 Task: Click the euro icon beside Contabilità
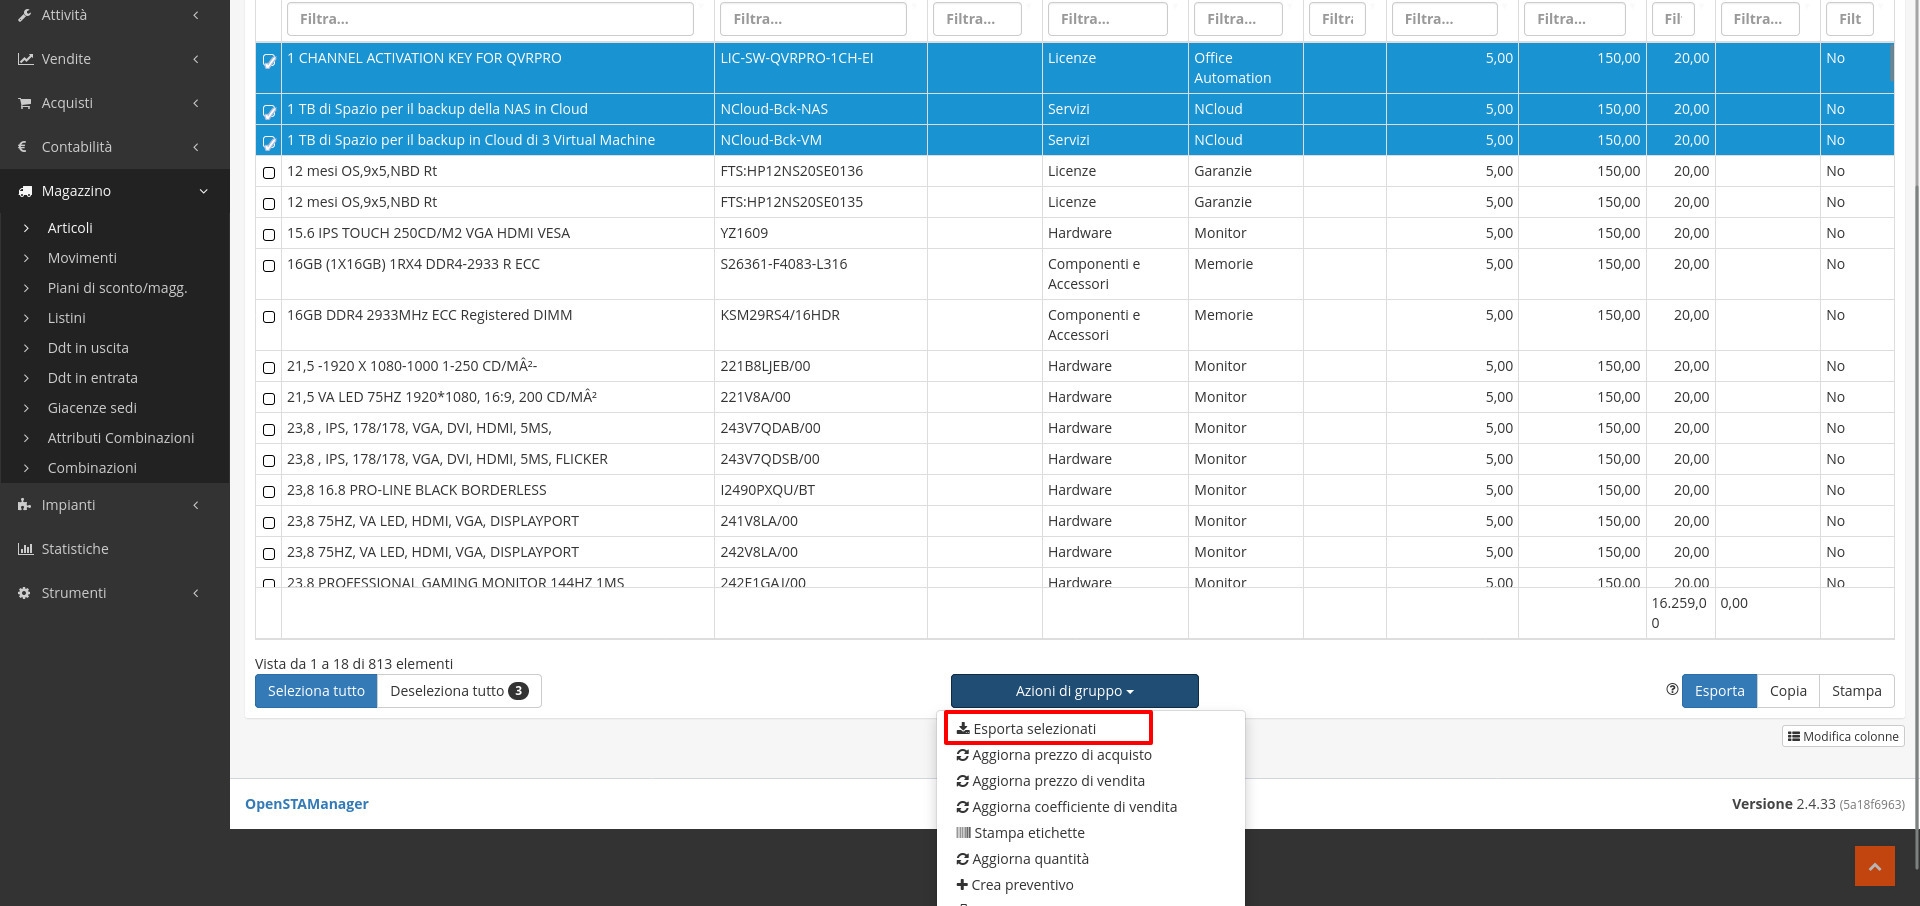[x=23, y=147]
